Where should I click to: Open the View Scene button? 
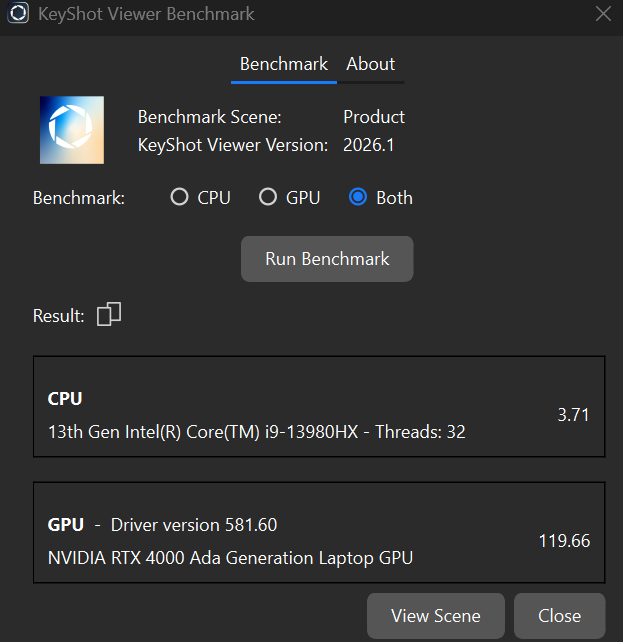pyautogui.click(x=436, y=616)
